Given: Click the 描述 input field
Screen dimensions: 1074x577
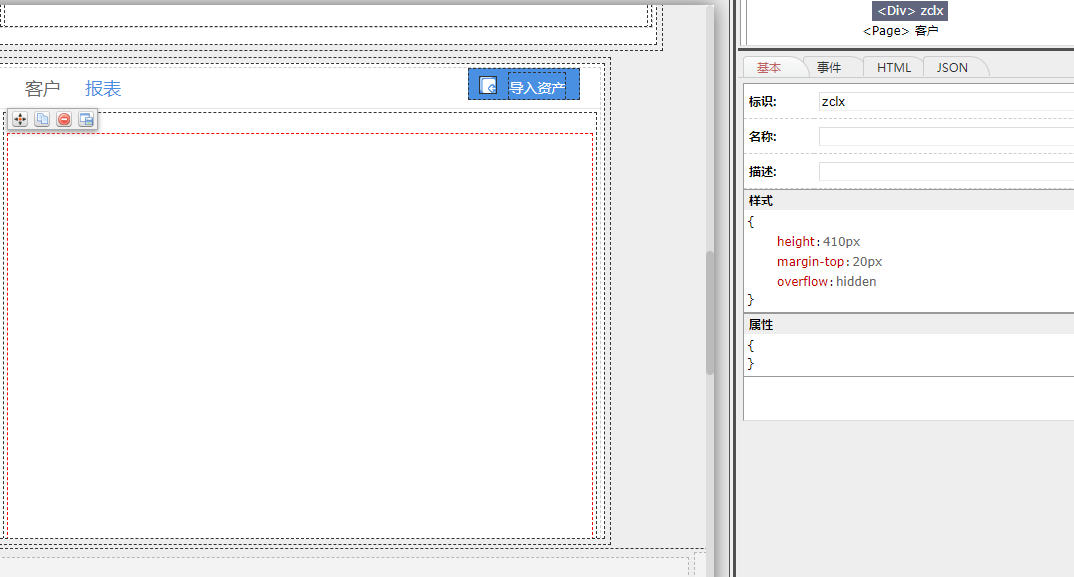Looking at the screenshot, I should [x=947, y=171].
